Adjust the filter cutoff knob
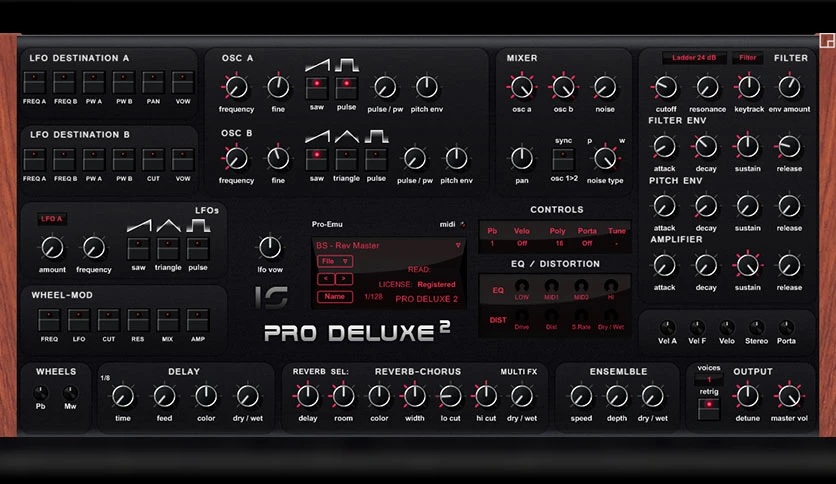Screen dimensions: 836x484 (666, 87)
